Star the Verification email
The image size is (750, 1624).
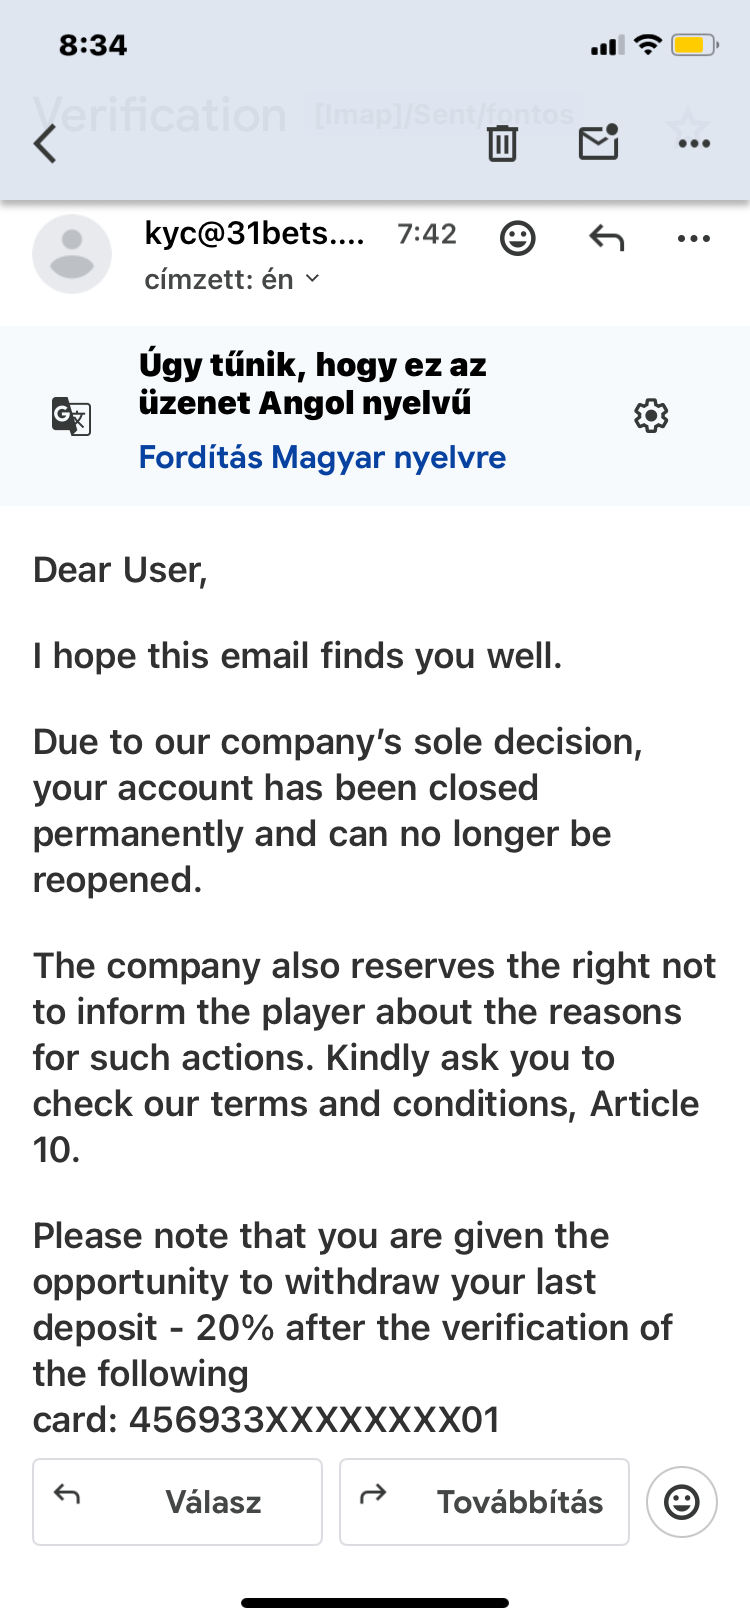(688, 128)
